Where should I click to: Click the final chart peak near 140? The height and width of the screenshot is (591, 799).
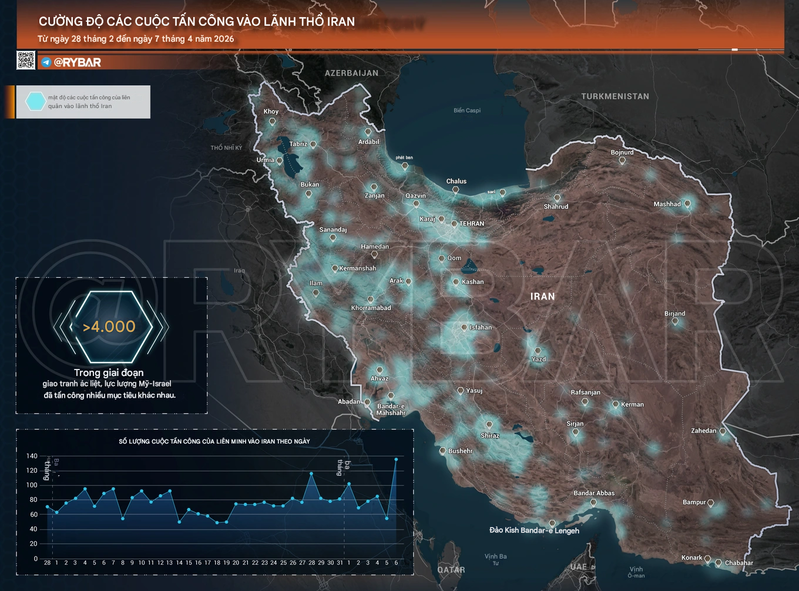coord(396,459)
